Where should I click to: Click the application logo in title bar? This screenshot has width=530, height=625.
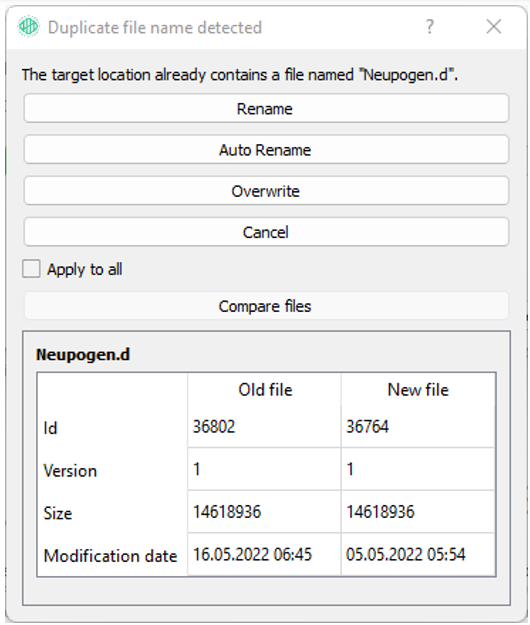[29, 27]
